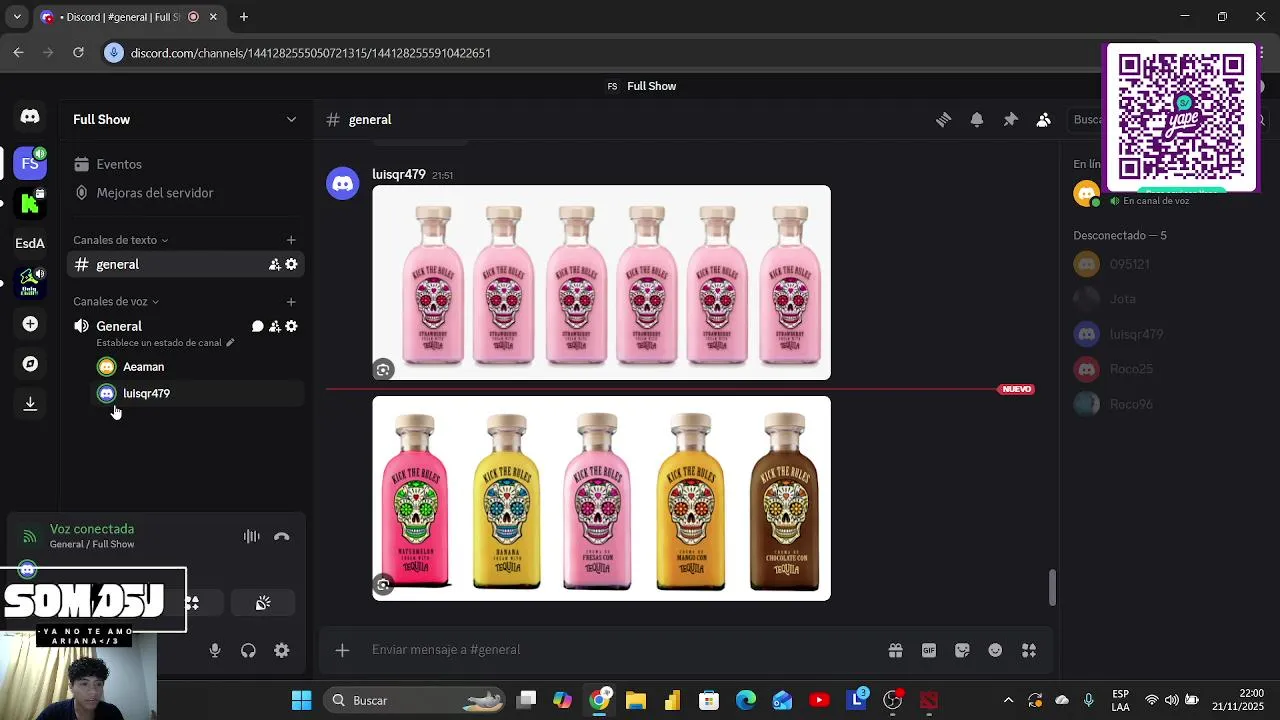
Task: Open the six pink bottles image
Action: [x=601, y=282]
